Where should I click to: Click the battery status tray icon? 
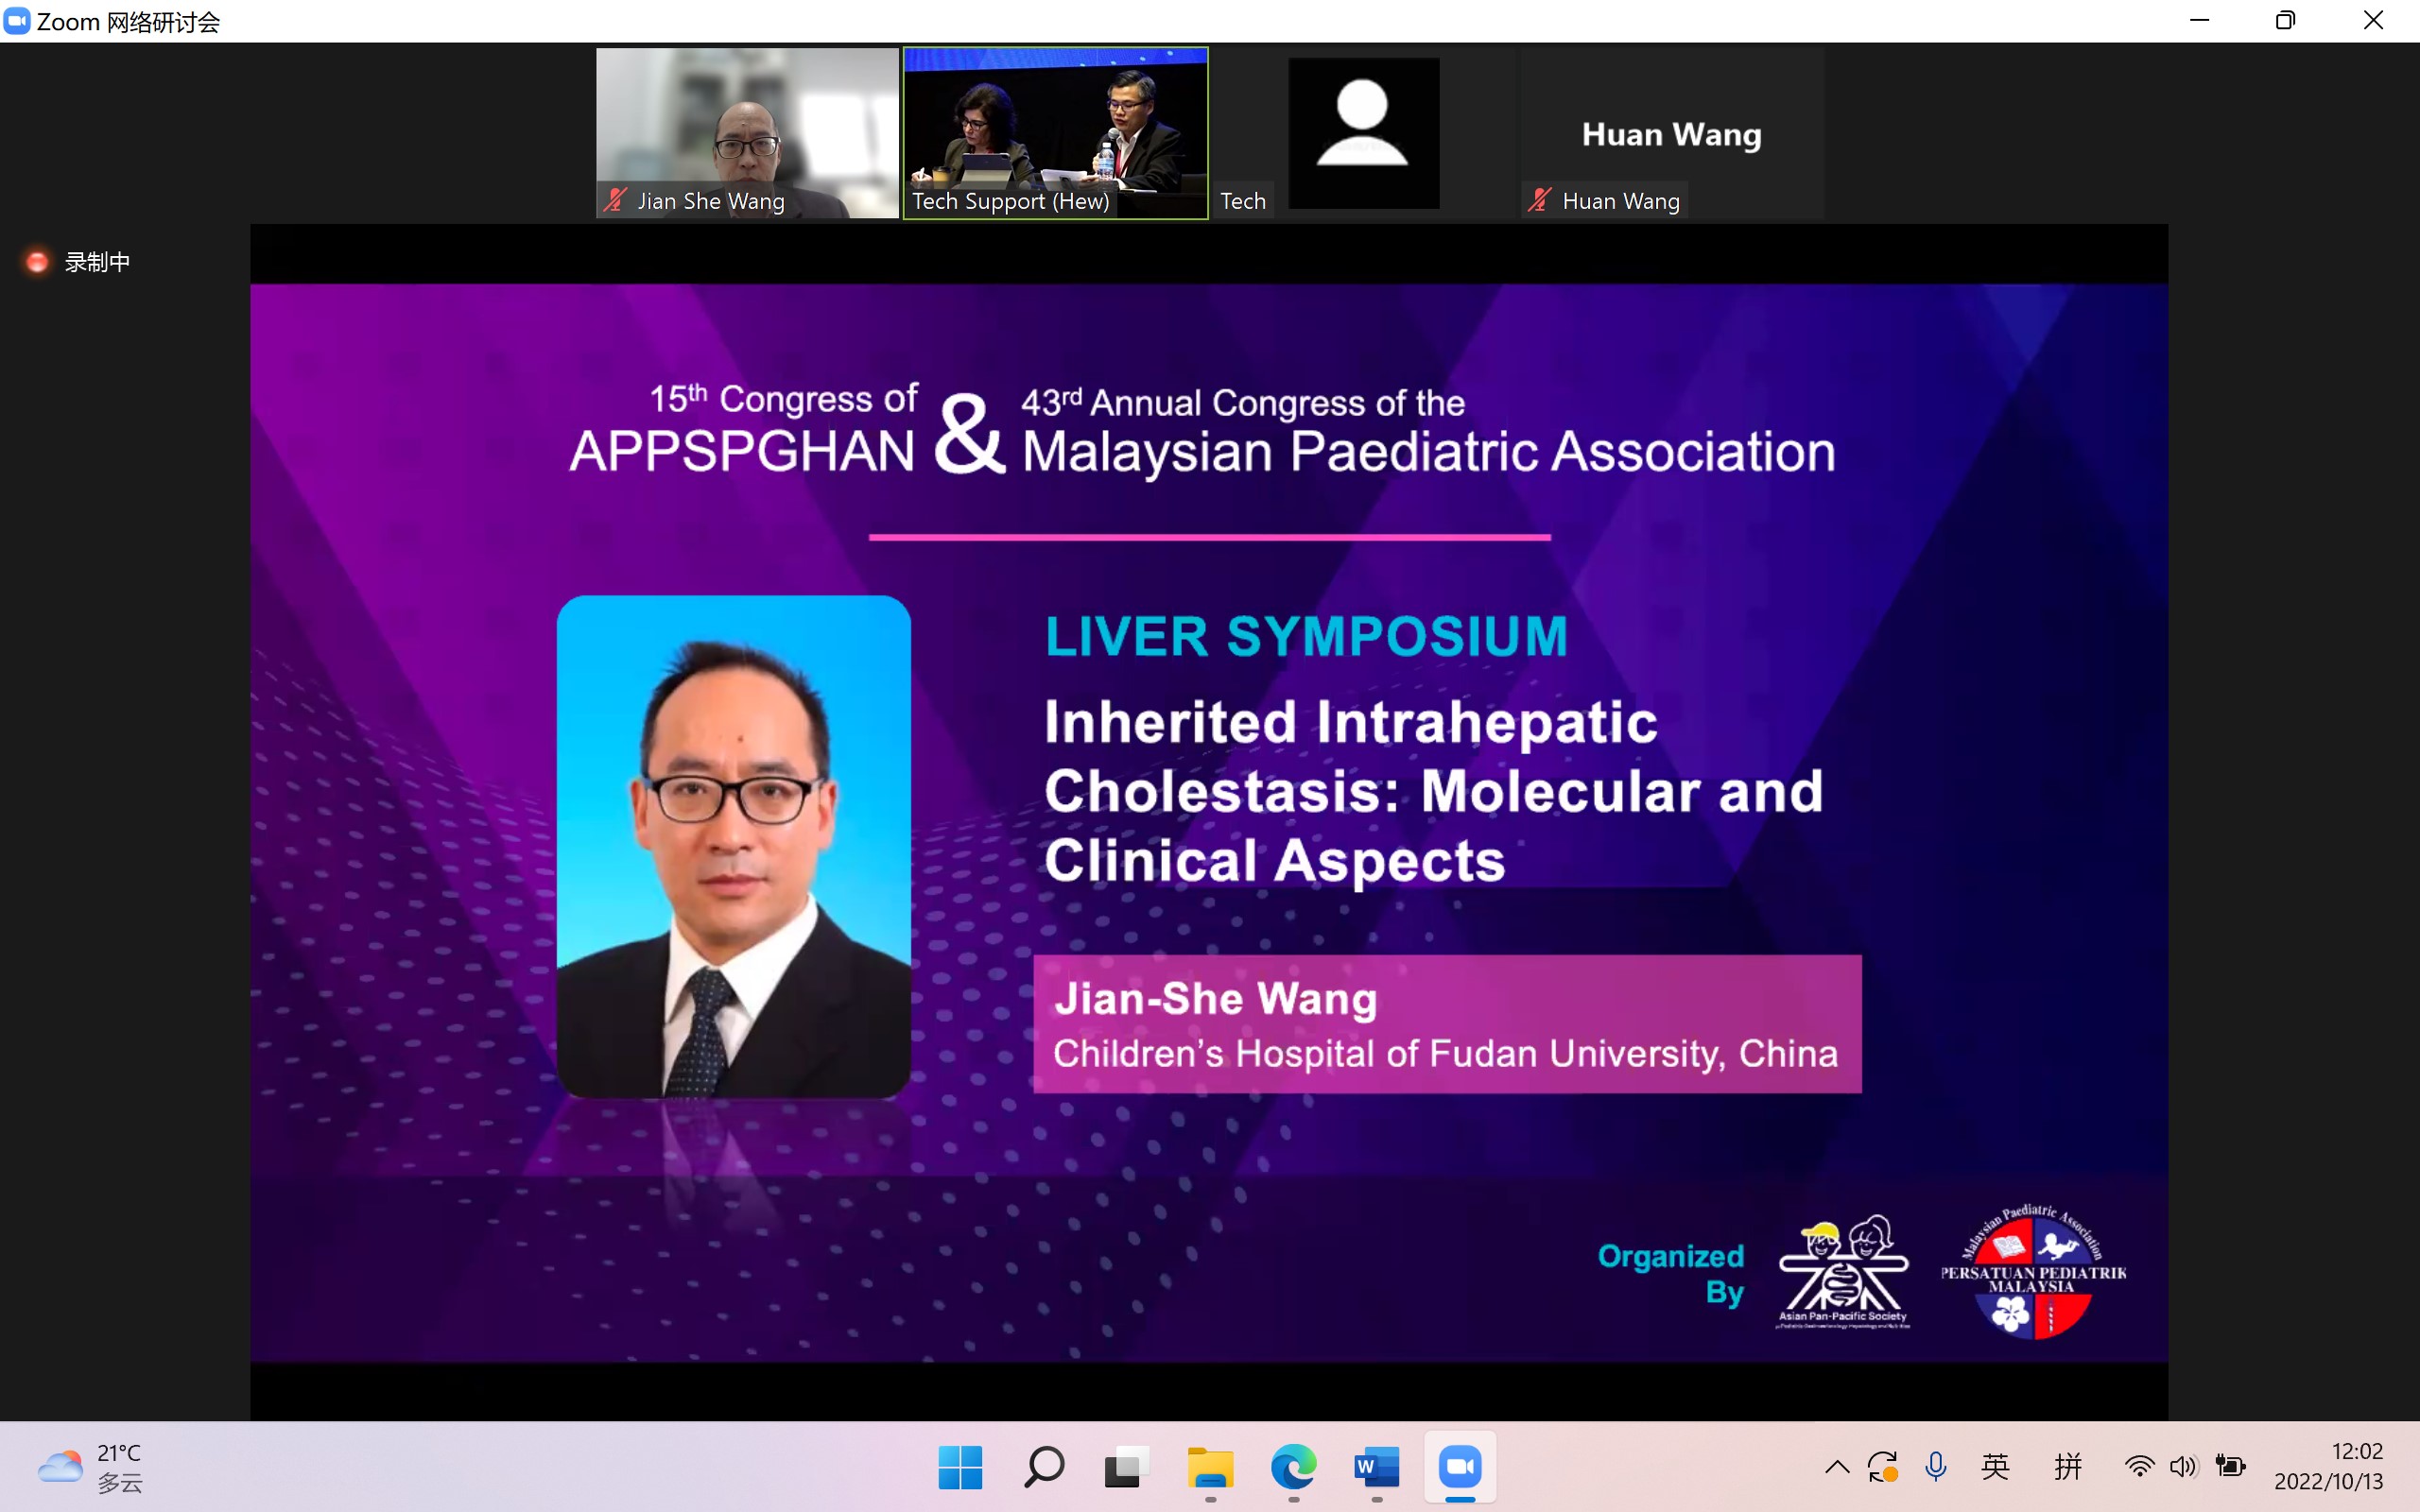click(2230, 1467)
